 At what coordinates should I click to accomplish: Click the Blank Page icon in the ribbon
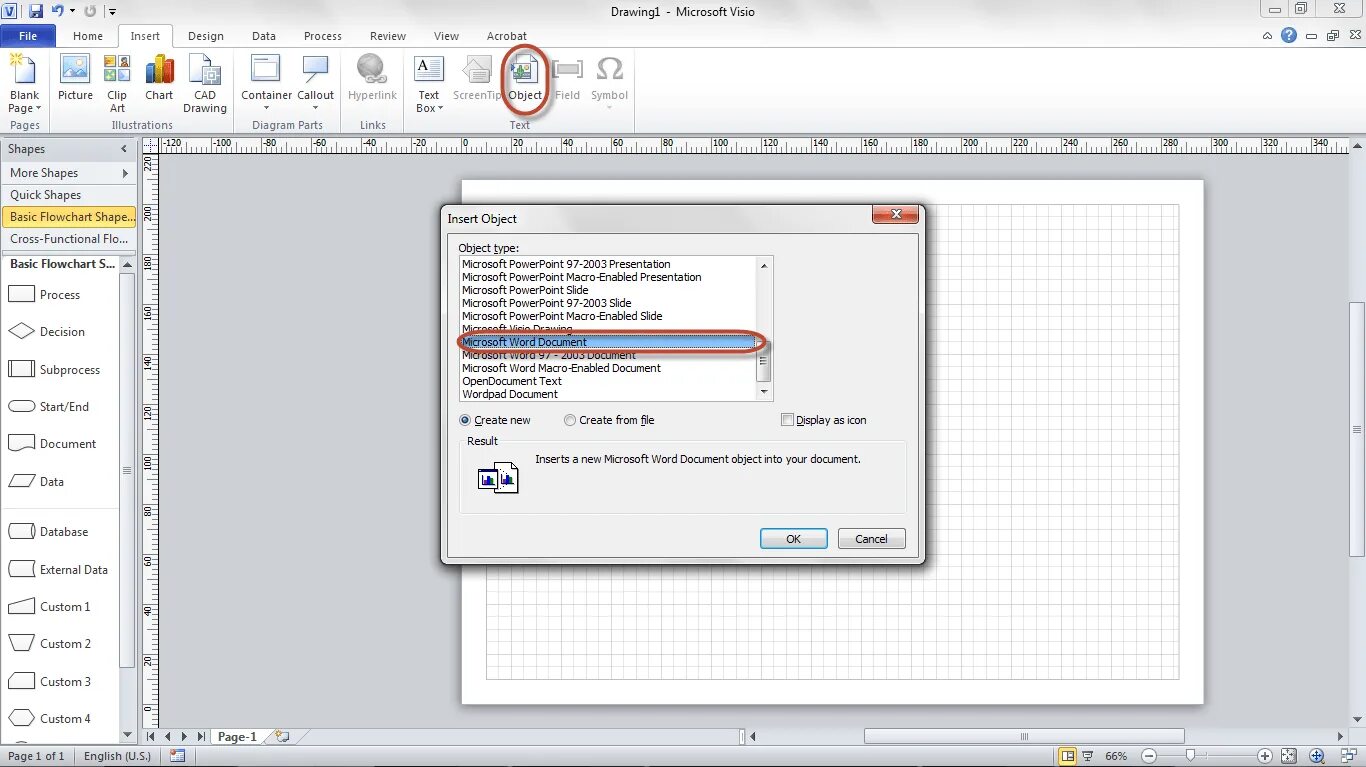point(22,70)
